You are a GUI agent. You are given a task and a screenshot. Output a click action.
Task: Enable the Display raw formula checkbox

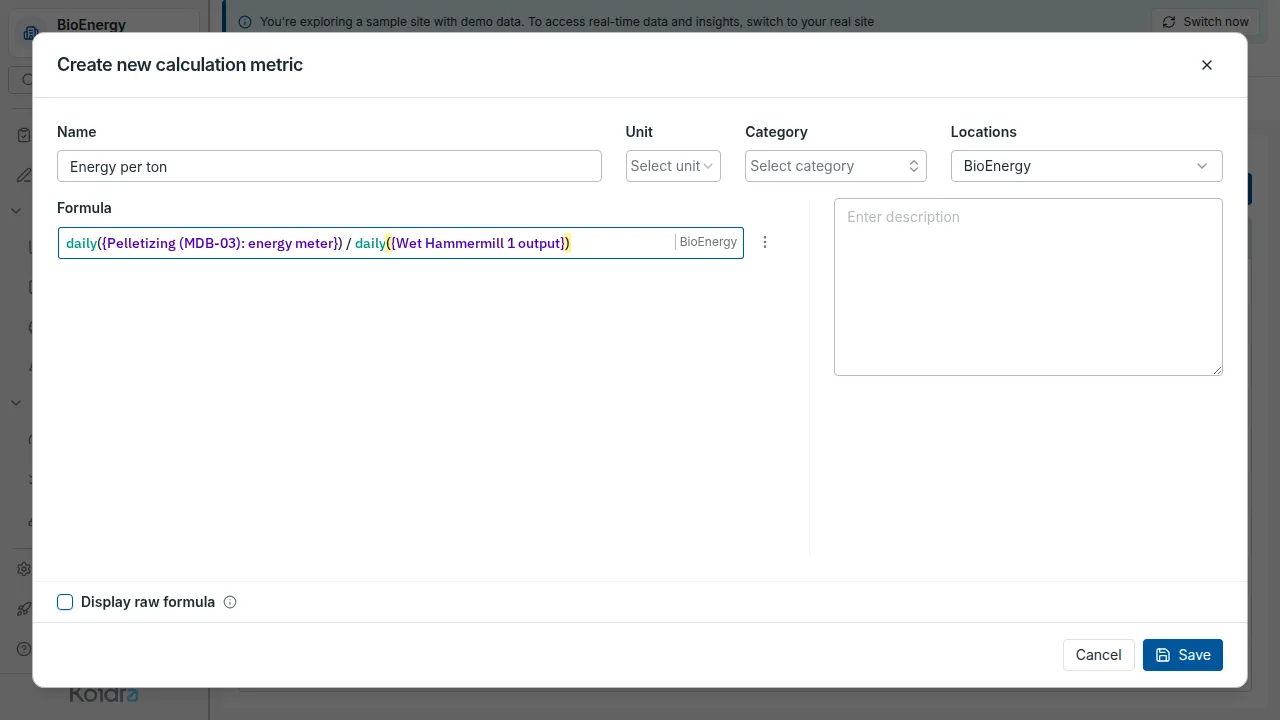coord(65,602)
